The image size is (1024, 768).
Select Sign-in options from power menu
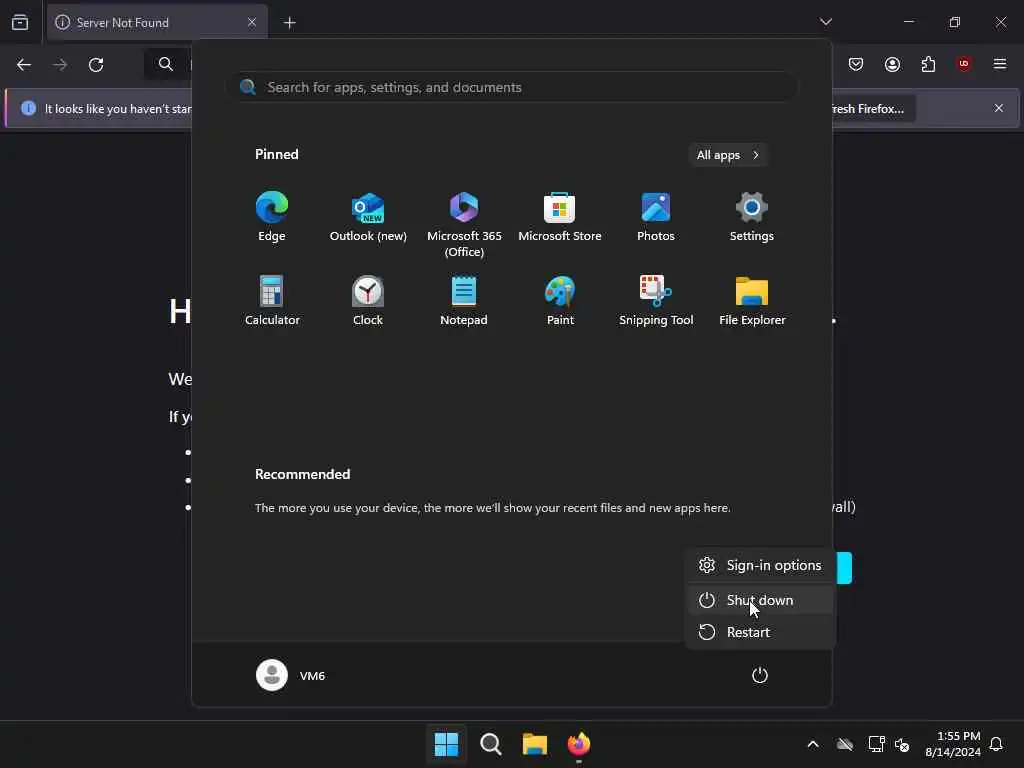760,566
